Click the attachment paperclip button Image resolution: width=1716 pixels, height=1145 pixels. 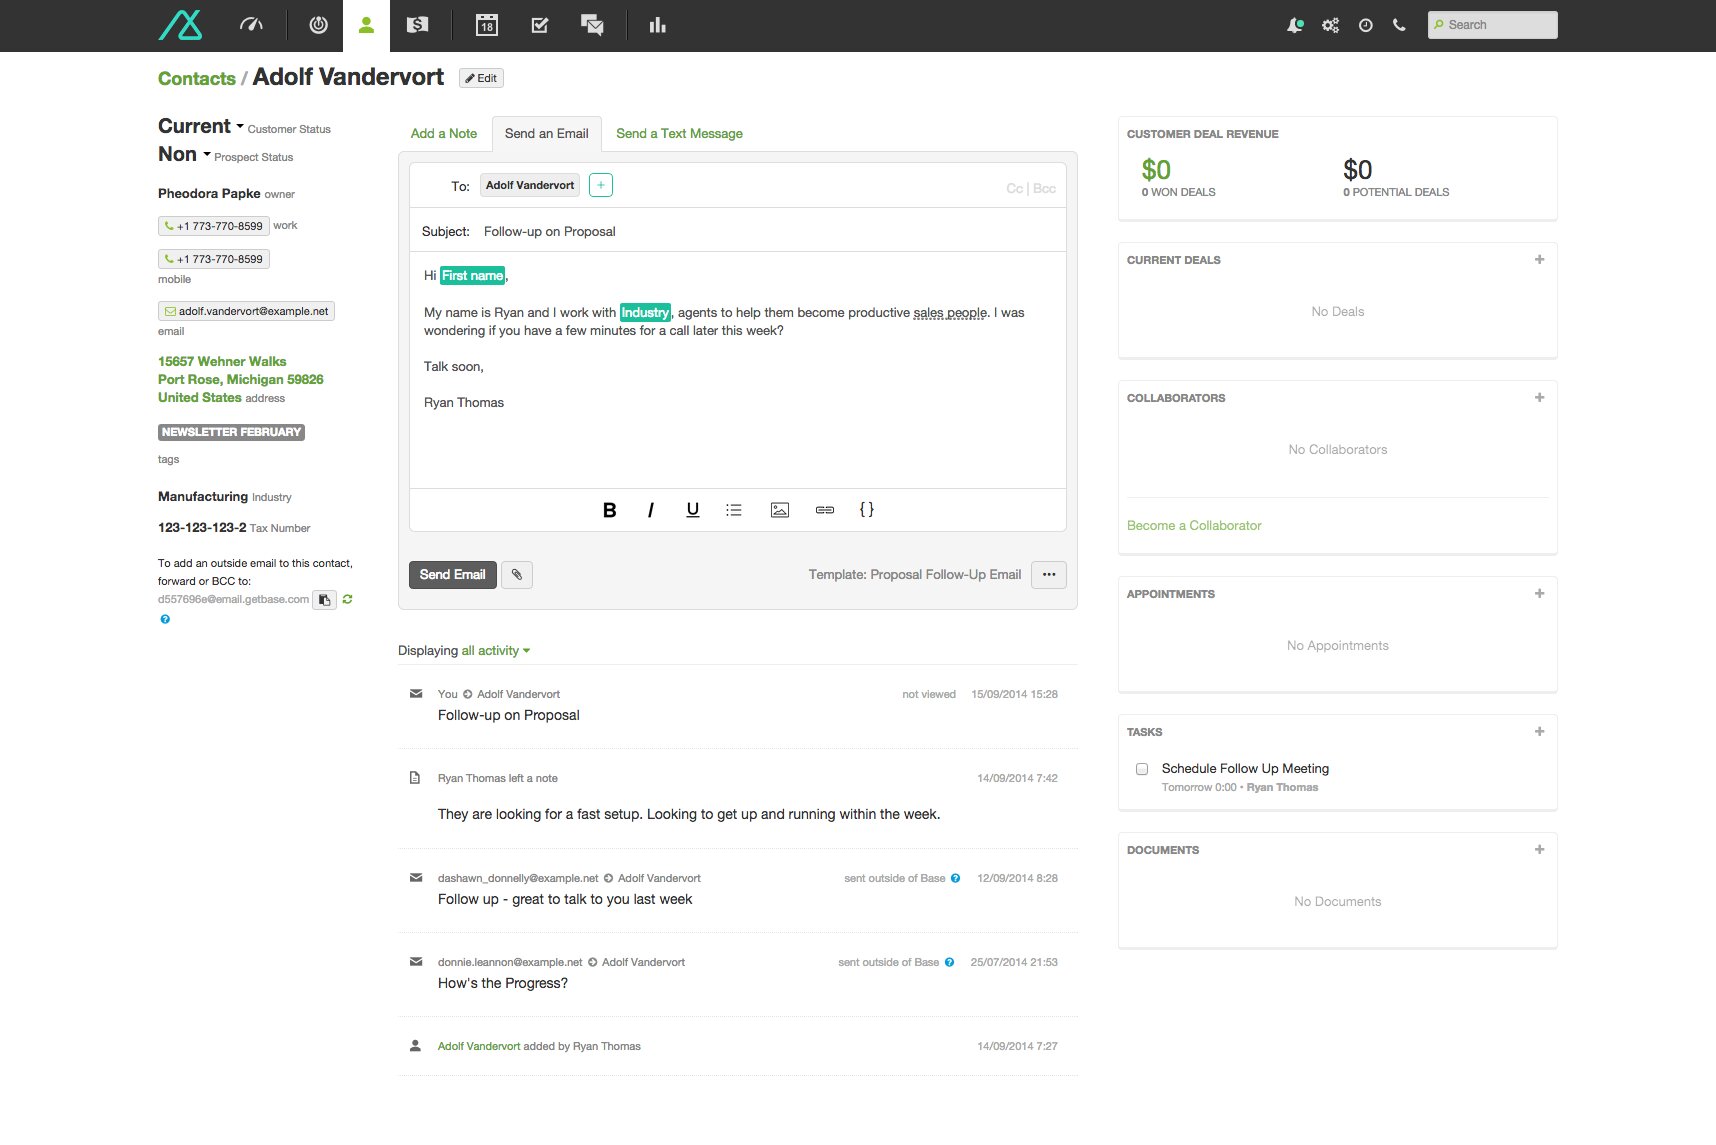click(517, 575)
